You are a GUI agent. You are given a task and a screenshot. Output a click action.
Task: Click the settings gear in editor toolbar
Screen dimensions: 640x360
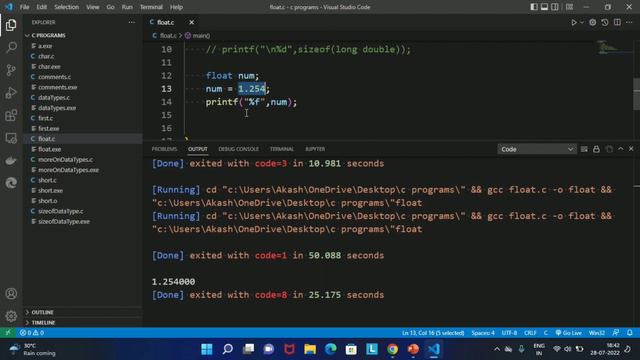593,22
